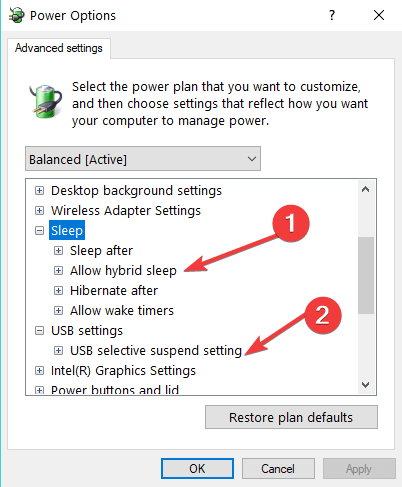Select the Advanced settings tab
The height and width of the screenshot is (487, 402).
59,48
